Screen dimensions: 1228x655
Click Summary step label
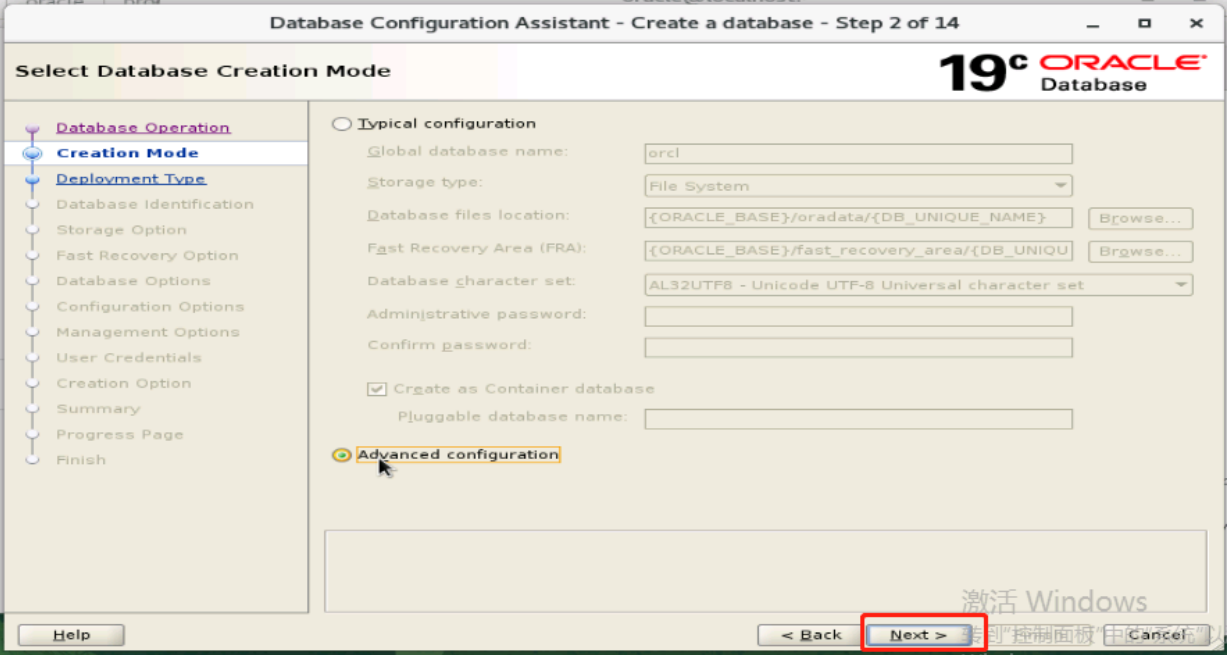(x=98, y=409)
